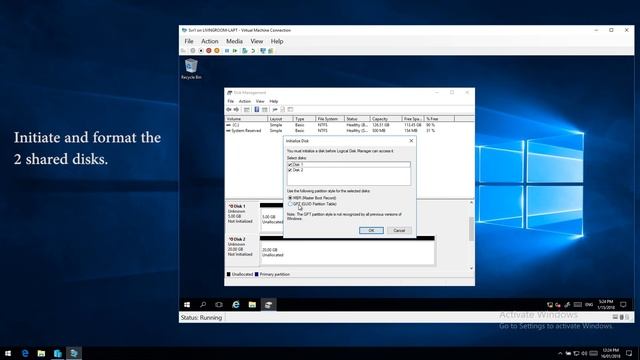This screenshot has width=640, height=360.
Task: Uncheck Disk 2 in Initialize Disk dialog
Action: [x=290, y=170]
